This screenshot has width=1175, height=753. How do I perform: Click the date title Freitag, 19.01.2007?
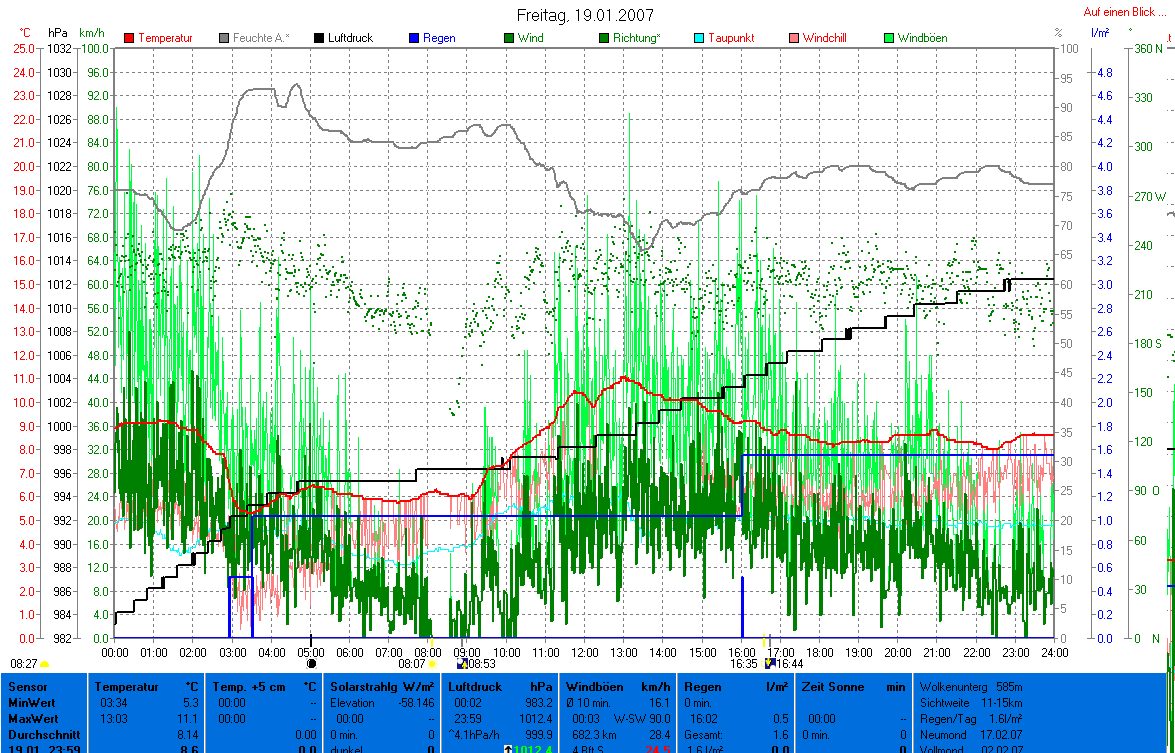pyautogui.click(x=586, y=15)
